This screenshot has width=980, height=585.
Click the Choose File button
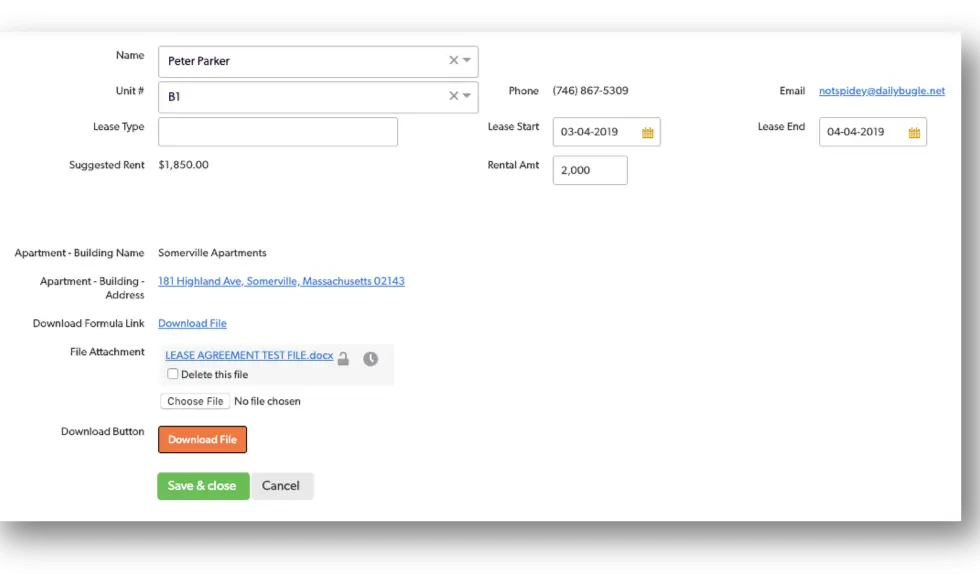pos(195,401)
